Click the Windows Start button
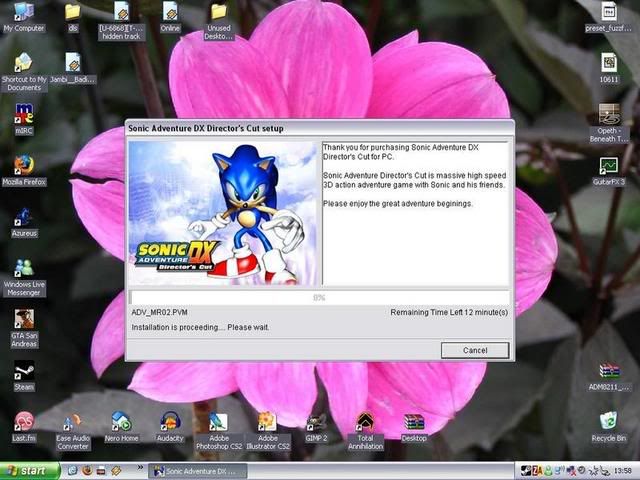Screen dimensions: 640x480 point(27,470)
